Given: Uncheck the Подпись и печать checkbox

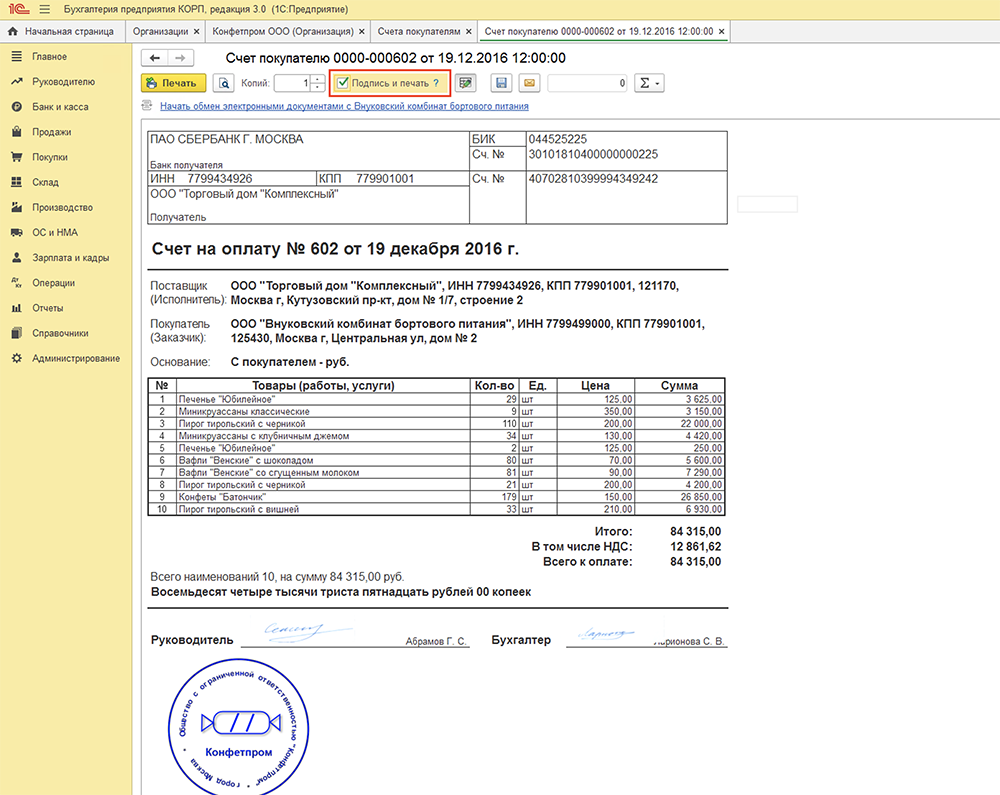Looking at the screenshot, I should 342,83.
